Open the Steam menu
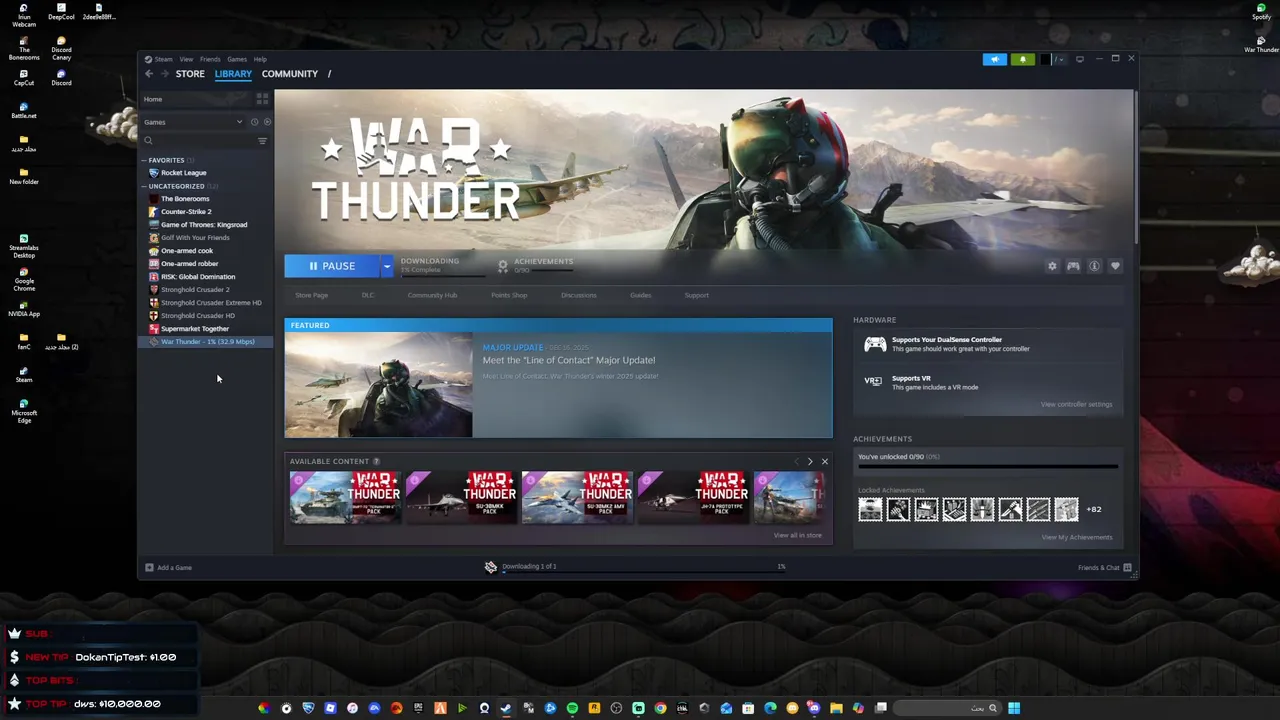The image size is (1280, 720). (x=163, y=59)
